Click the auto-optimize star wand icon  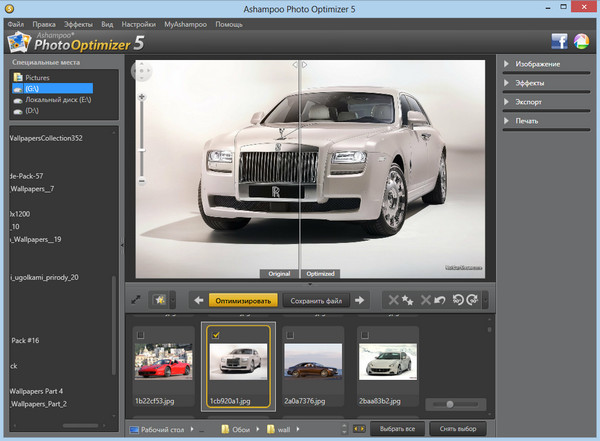point(160,300)
